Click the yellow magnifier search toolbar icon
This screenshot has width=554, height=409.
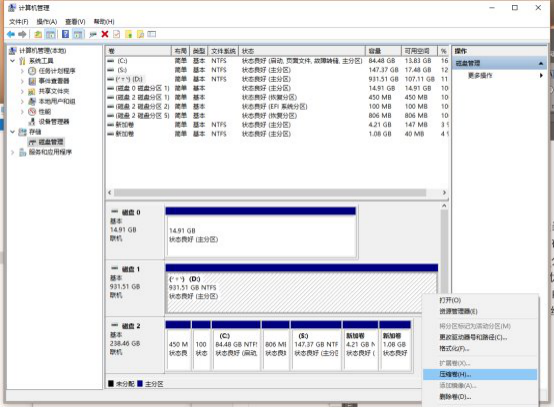[140, 34]
